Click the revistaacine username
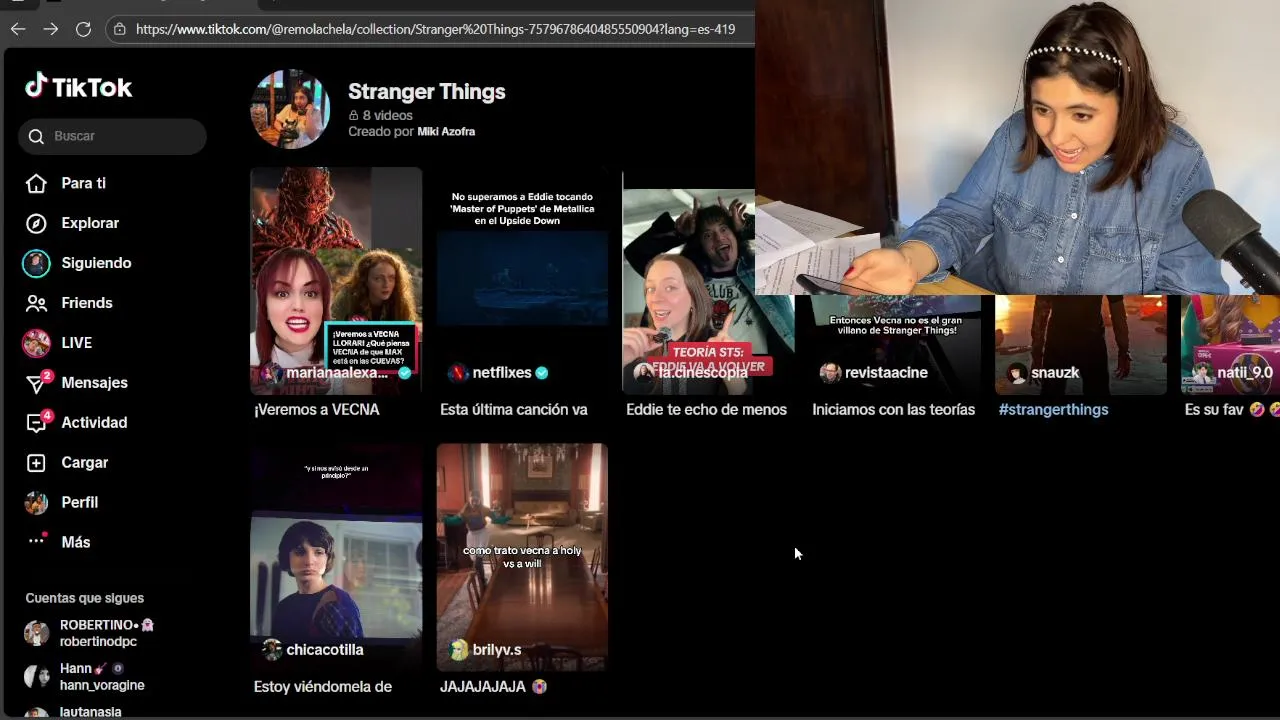Screen dimensions: 1280x720 click(x=886, y=373)
